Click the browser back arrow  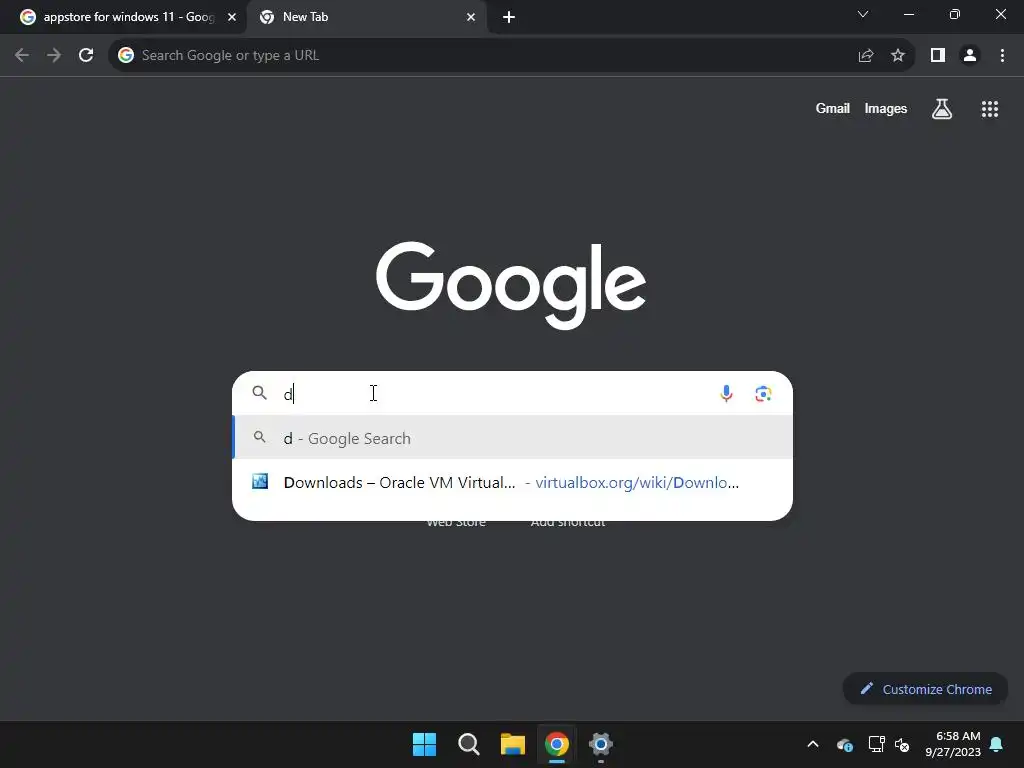coord(22,56)
